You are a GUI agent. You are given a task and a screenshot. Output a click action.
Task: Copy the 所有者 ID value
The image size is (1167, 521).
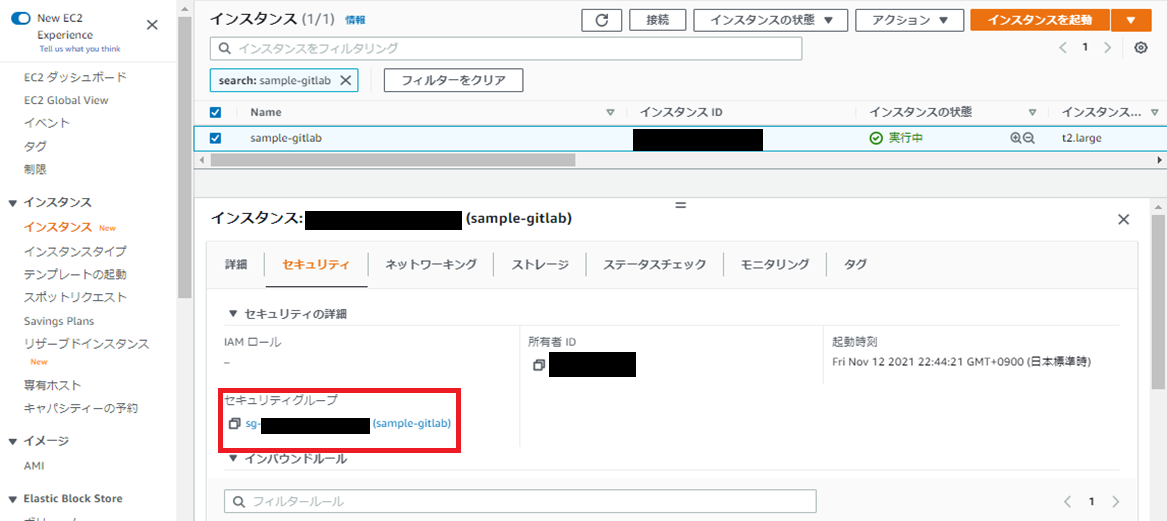pyautogui.click(x=539, y=365)
